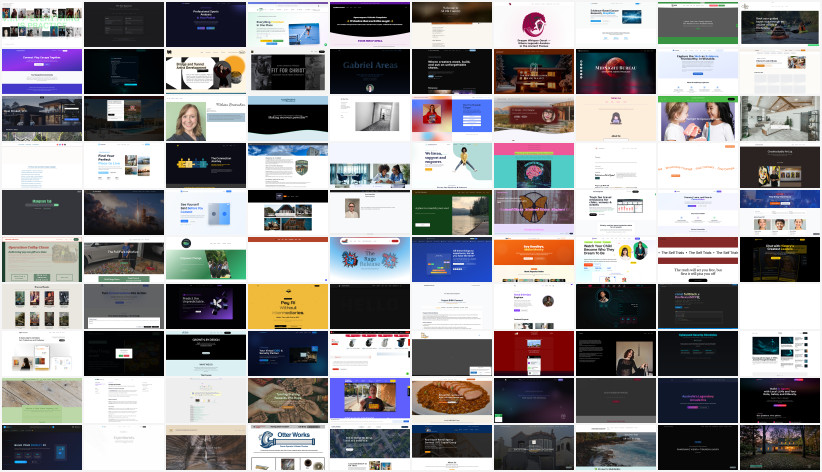The image size is (822, 472).
Task: Select the smiling woman portrait thumbnail
Action: tap(206, 119)
